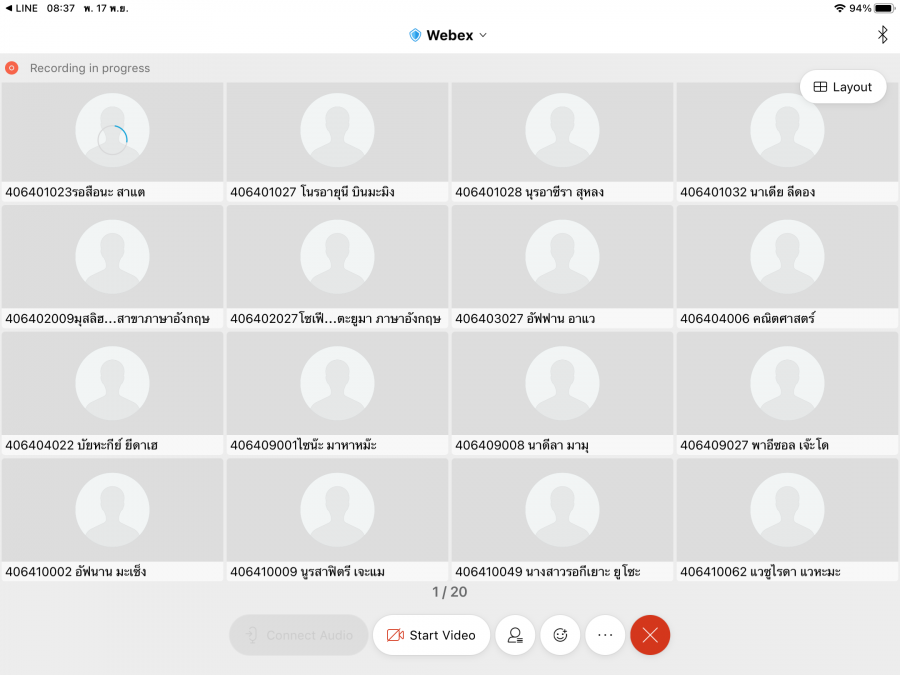
Task: Open the emoji reactions button
Action: tap(560, 635)
